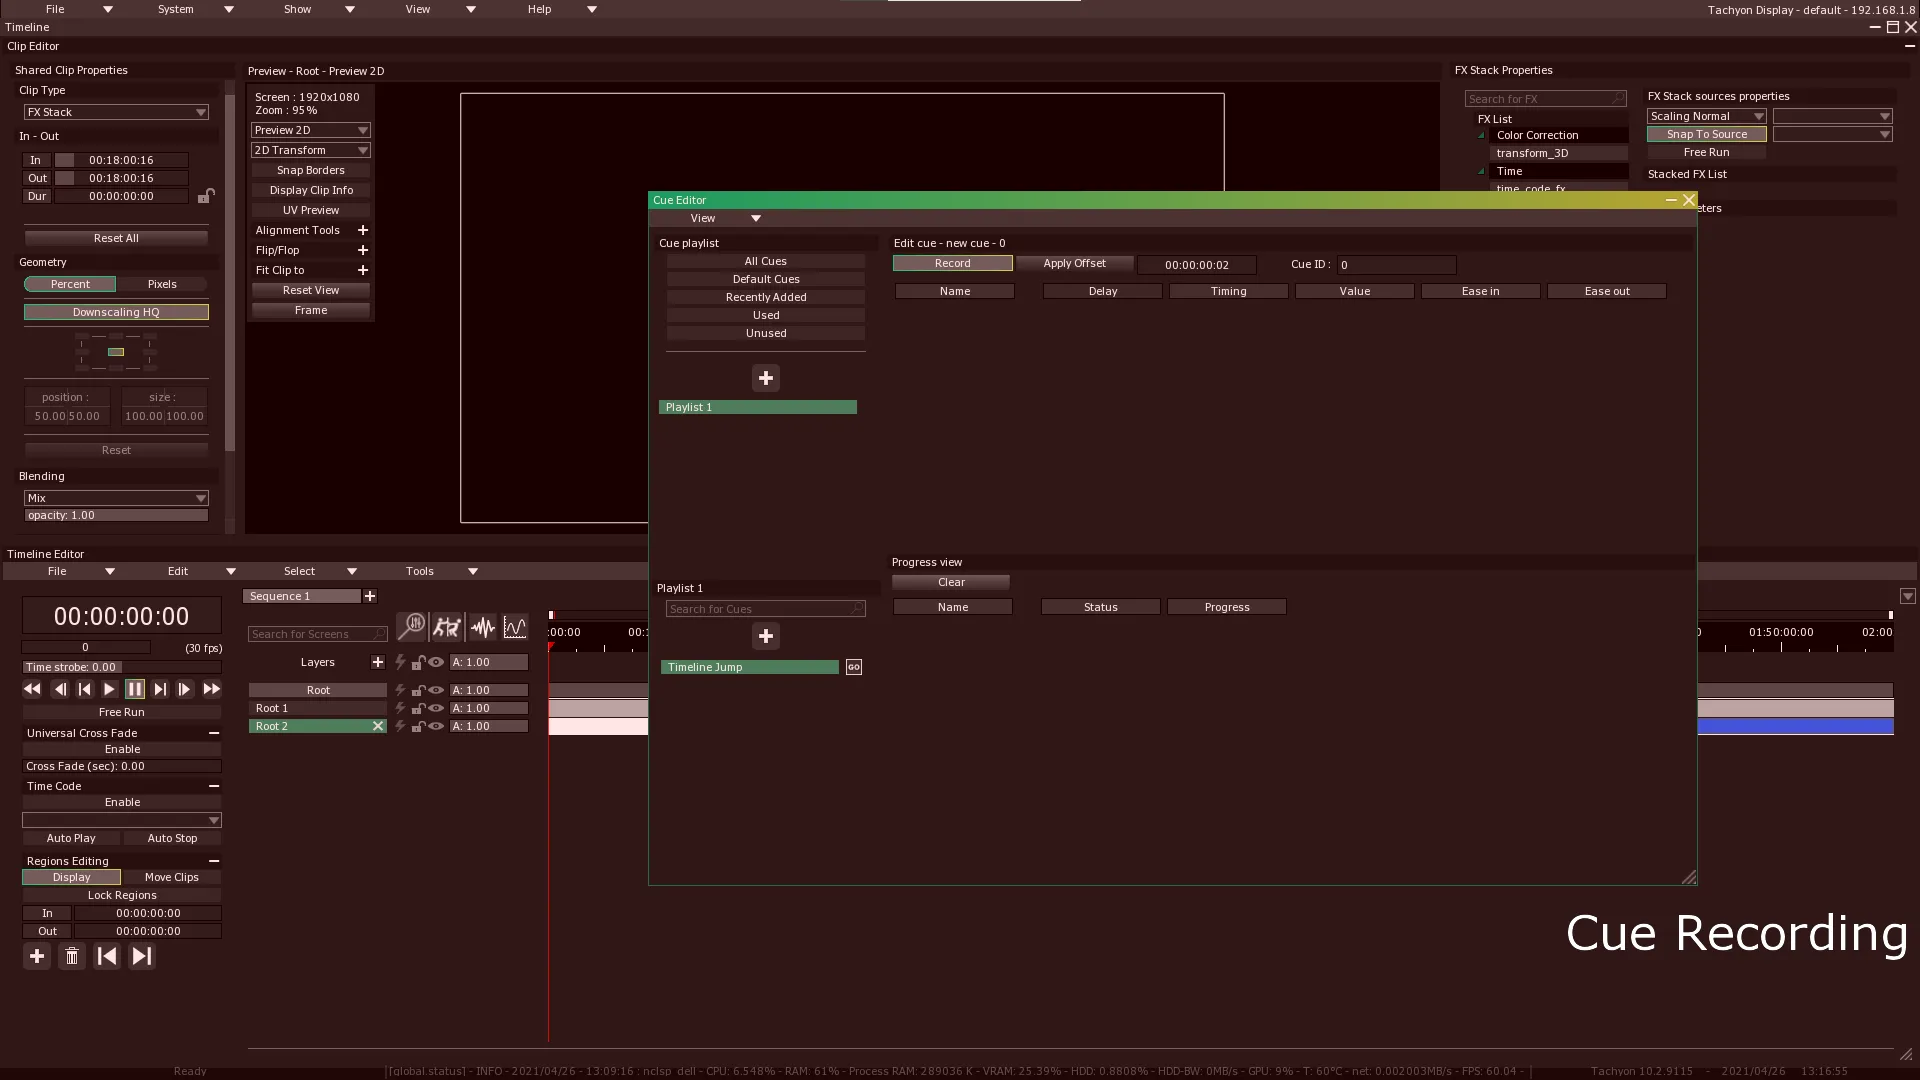The image size is (1920, 1080).
Task: Add a new region with plus icon
Action: (37, 957)
